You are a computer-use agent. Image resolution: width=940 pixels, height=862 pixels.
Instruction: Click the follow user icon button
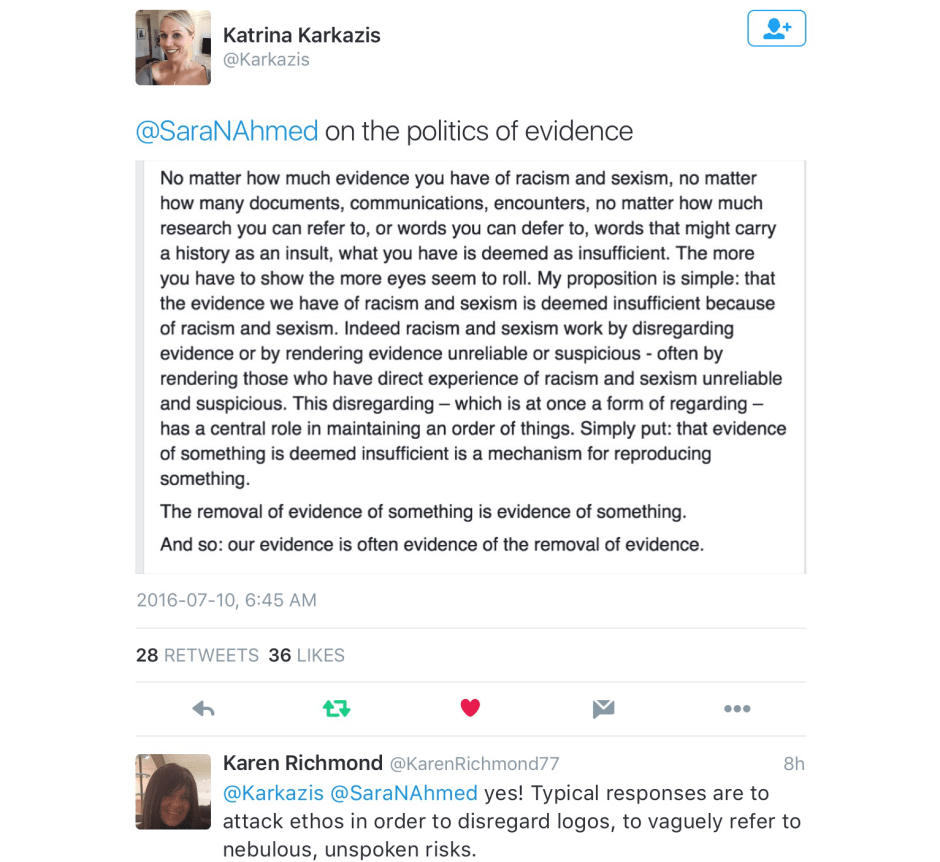click(x=776, y=29)
